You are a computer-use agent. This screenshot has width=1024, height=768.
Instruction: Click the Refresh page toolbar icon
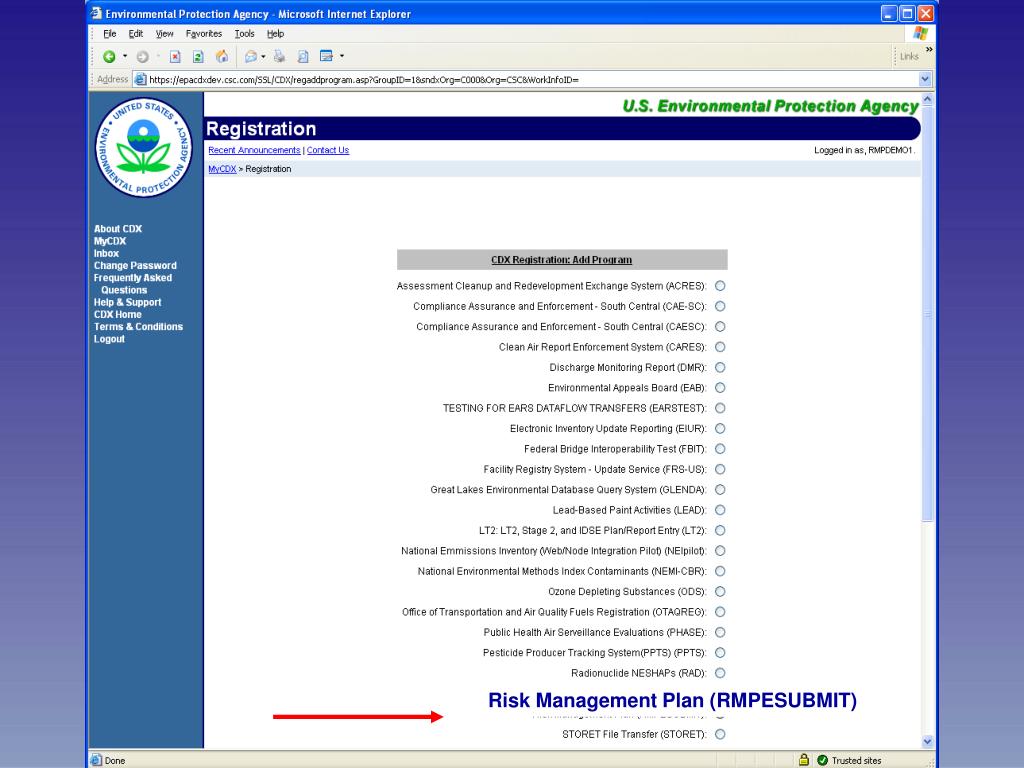tap(198, 57)
